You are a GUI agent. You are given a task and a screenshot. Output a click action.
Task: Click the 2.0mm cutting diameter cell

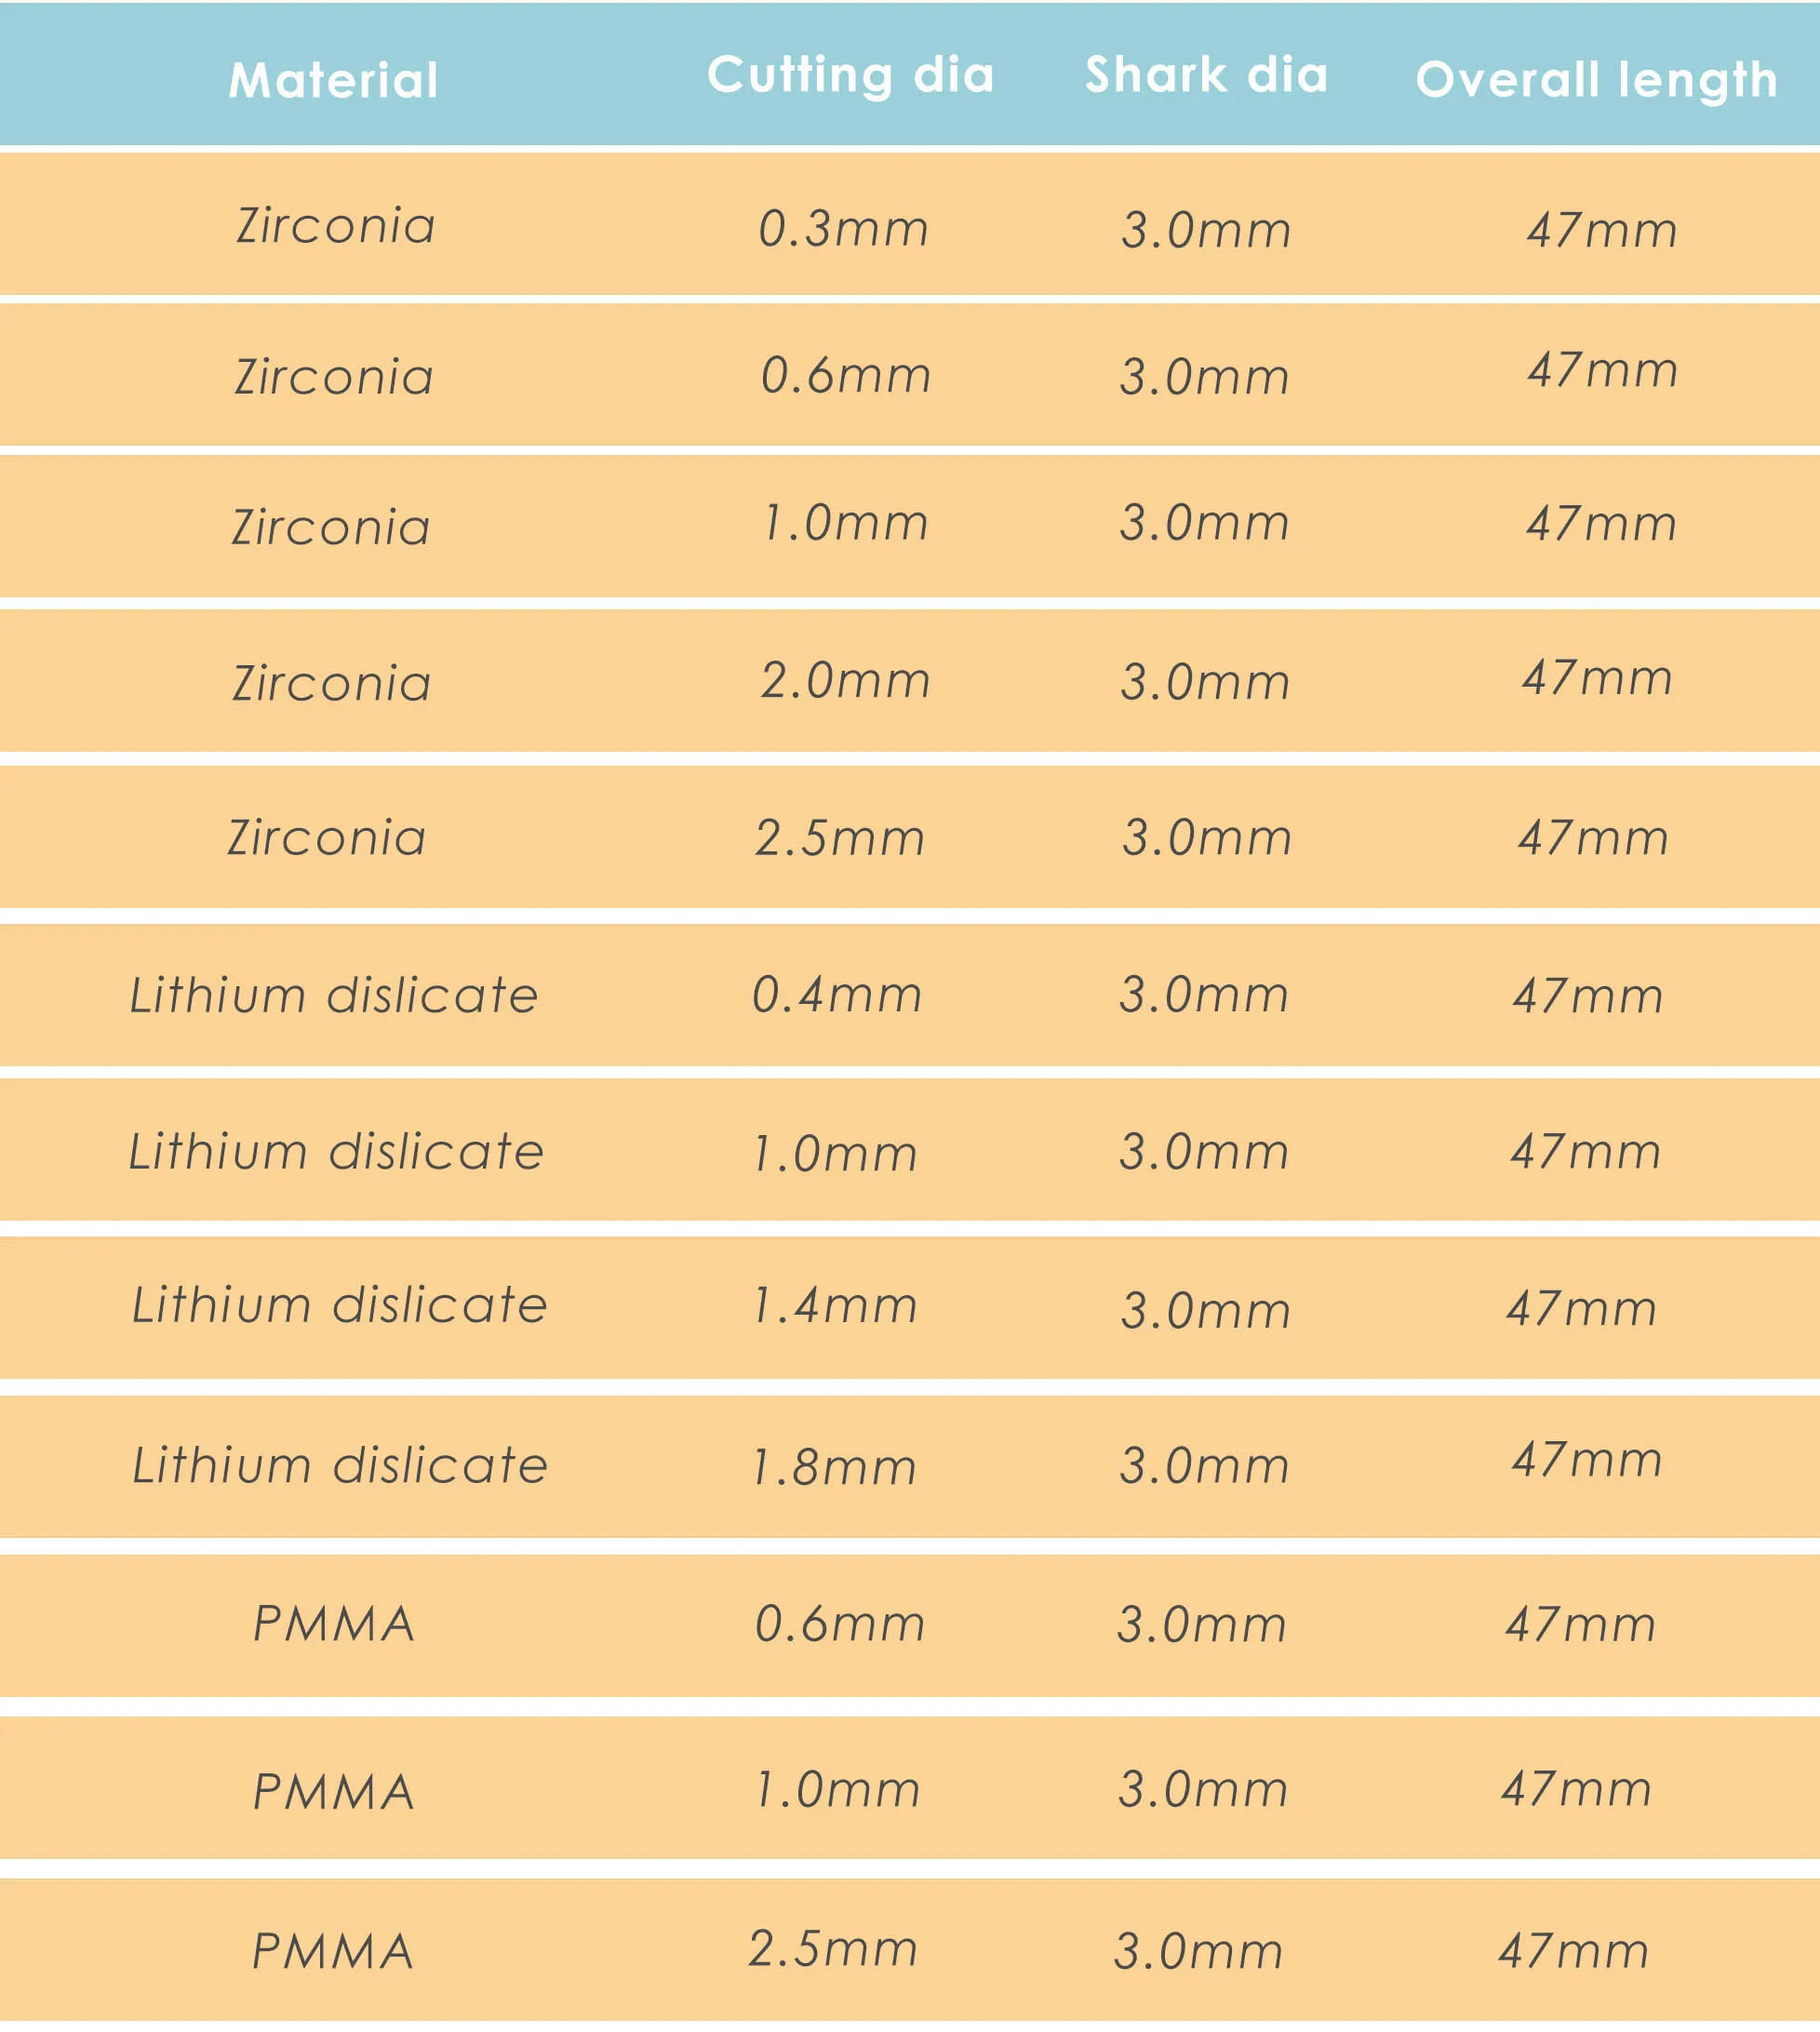(x=845, y=681)
